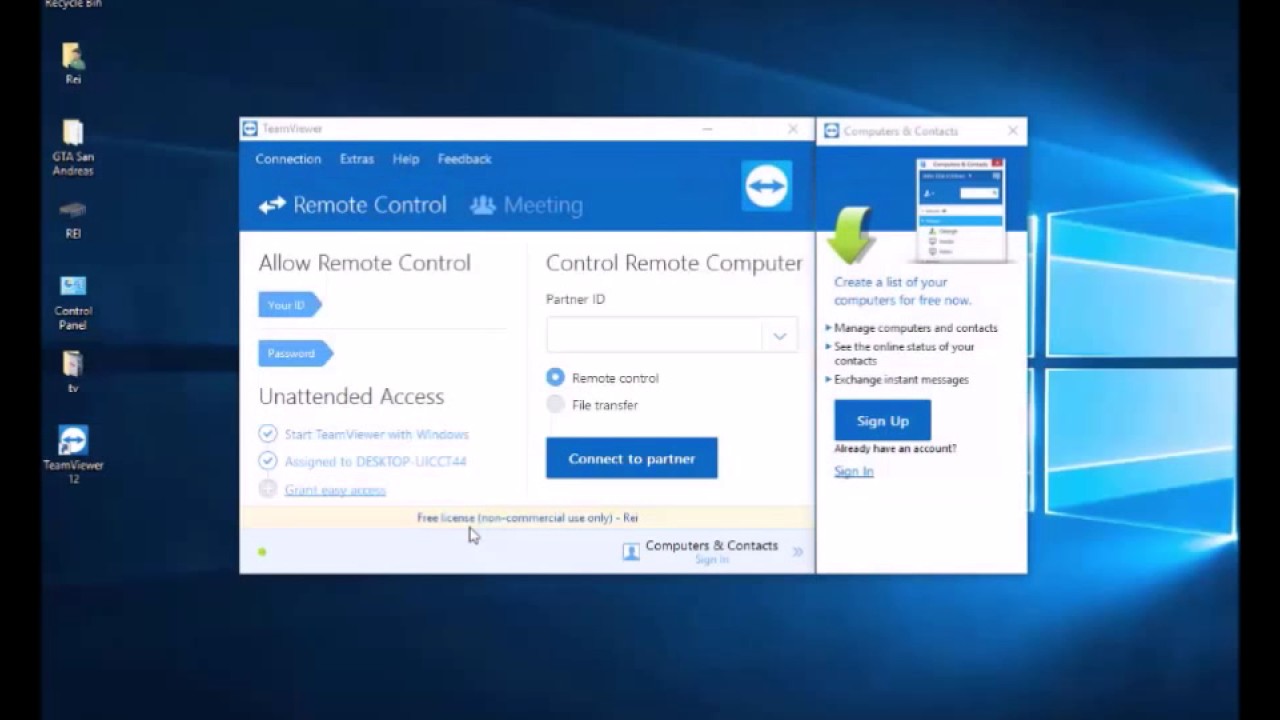Click the Grant easy access link

pos(335,490)
